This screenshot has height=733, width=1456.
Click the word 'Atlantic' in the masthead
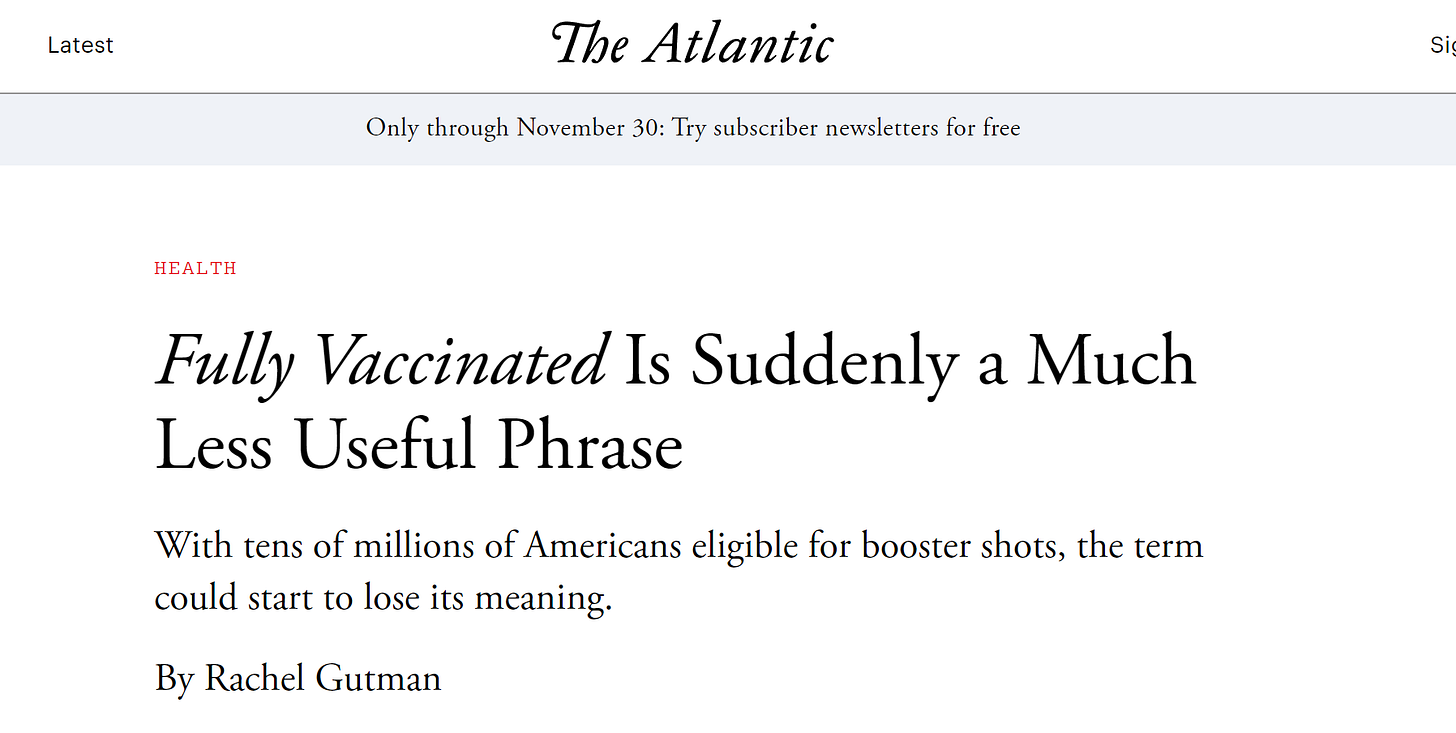point(739,44)
